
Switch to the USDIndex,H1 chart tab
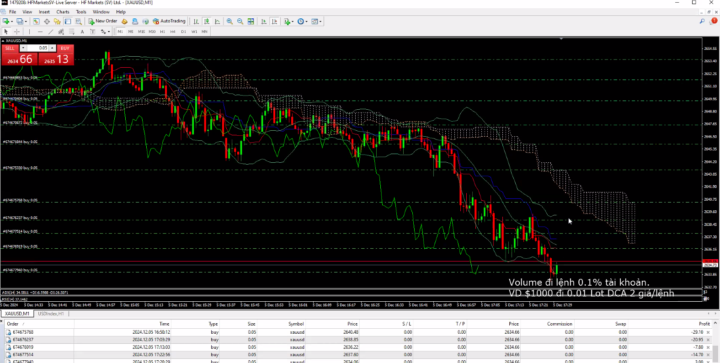[x=51, y=313]
